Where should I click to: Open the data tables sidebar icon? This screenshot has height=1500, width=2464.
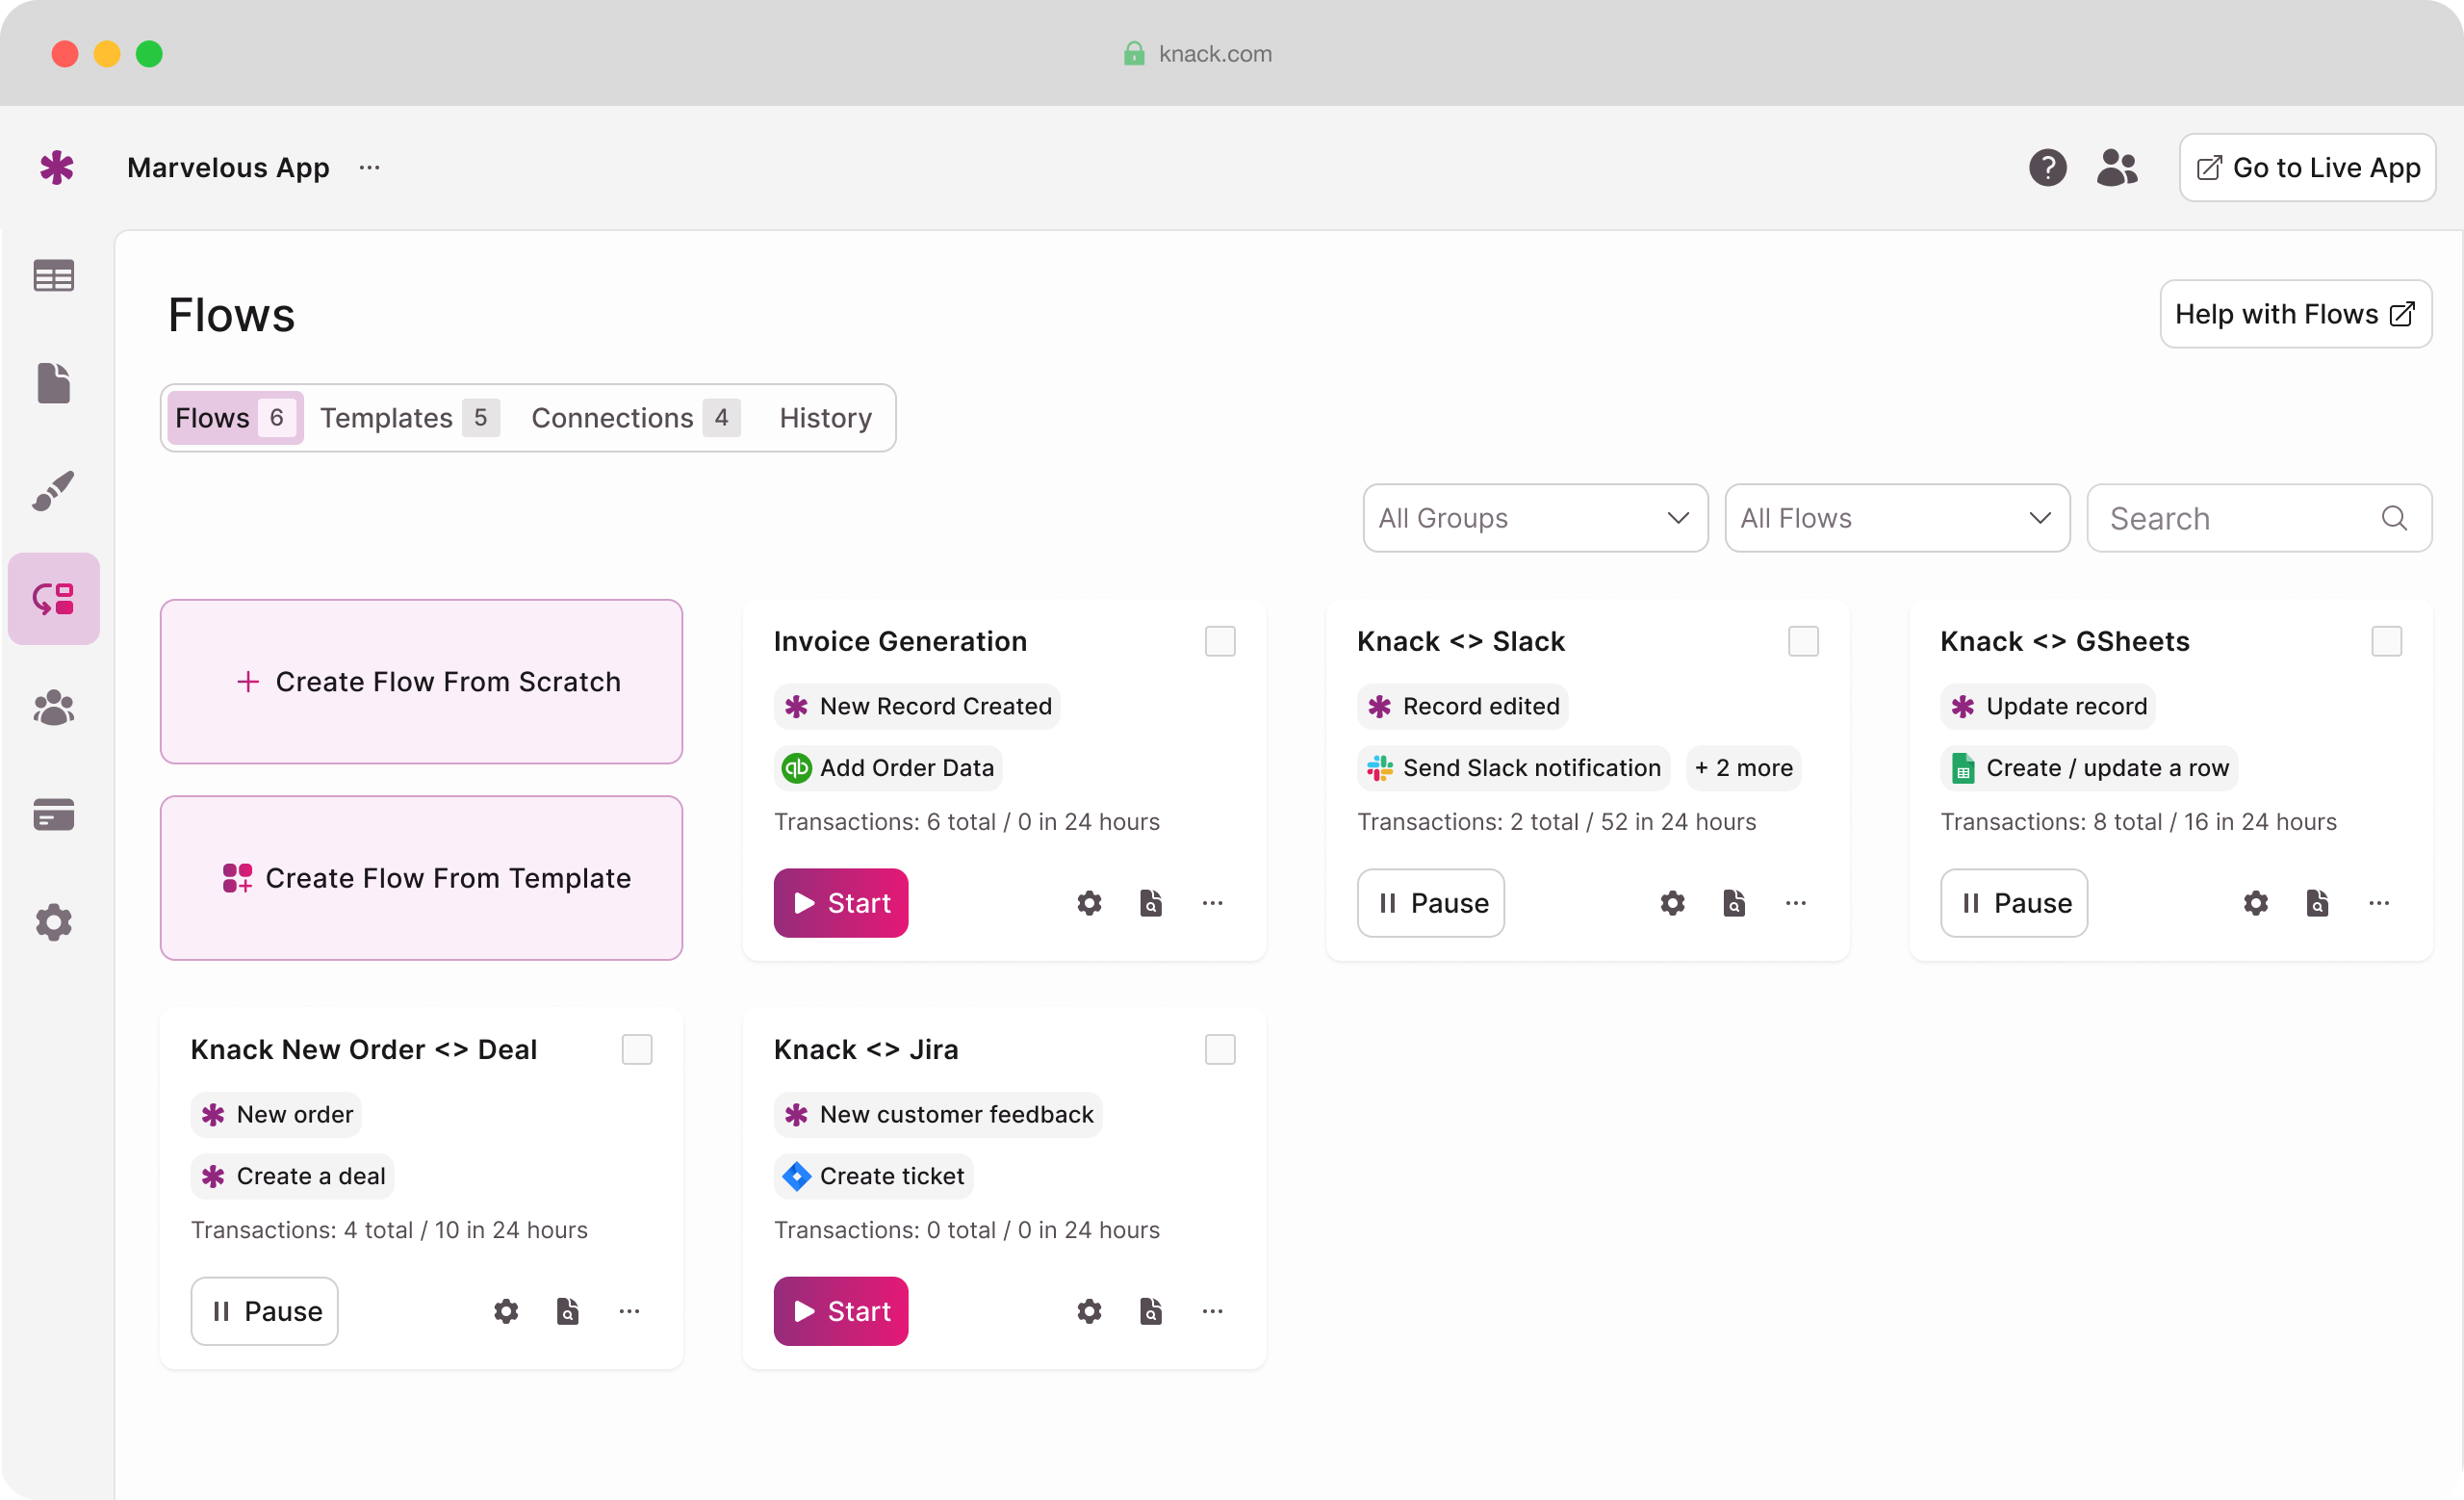[x=54, y=276]
